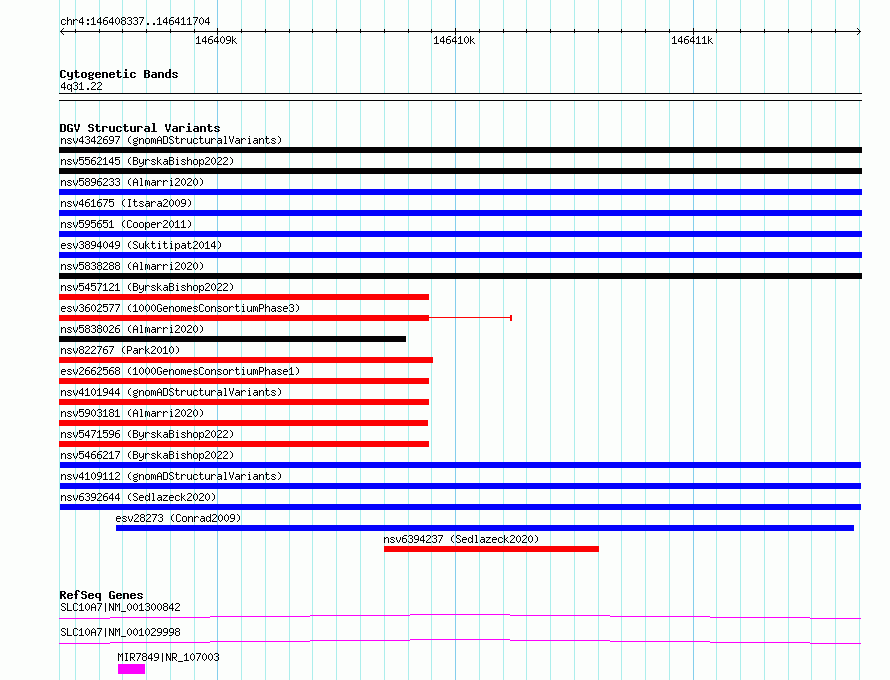Click the 146411k ruler tick label
This screenshot has height=680, width=890.
[691, 41]
